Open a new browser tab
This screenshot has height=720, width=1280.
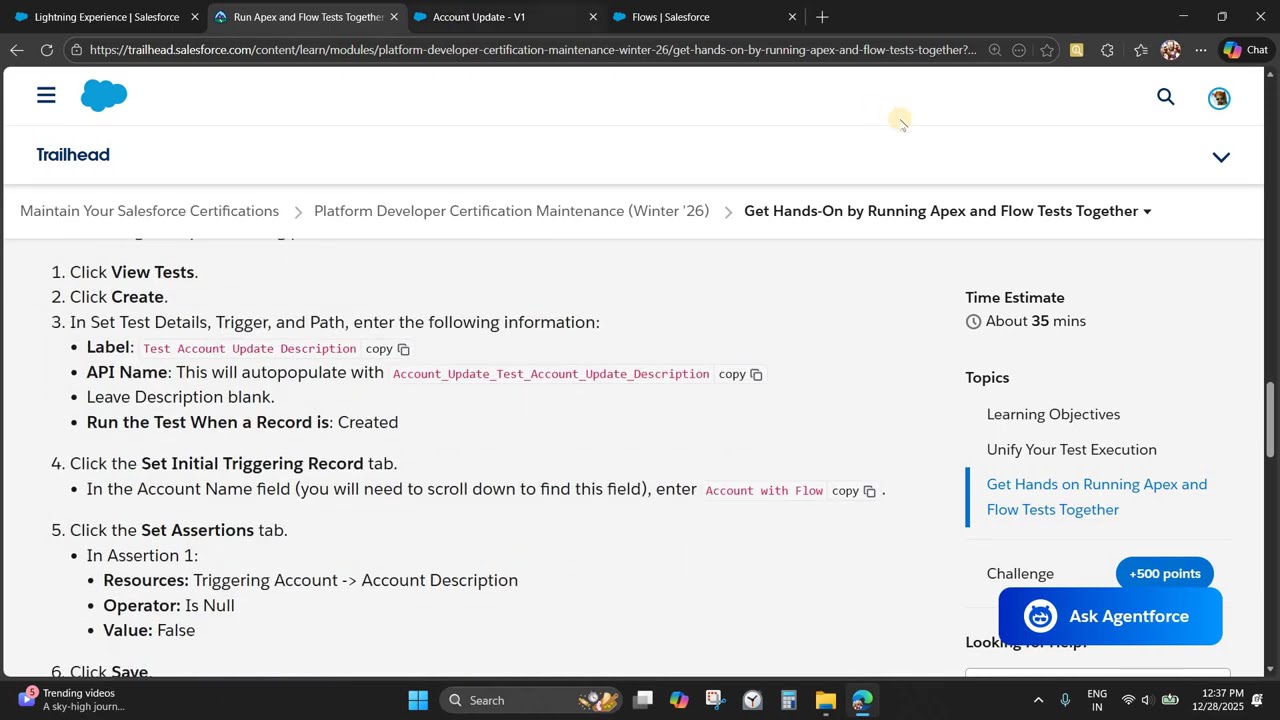(x=822, y=17)
